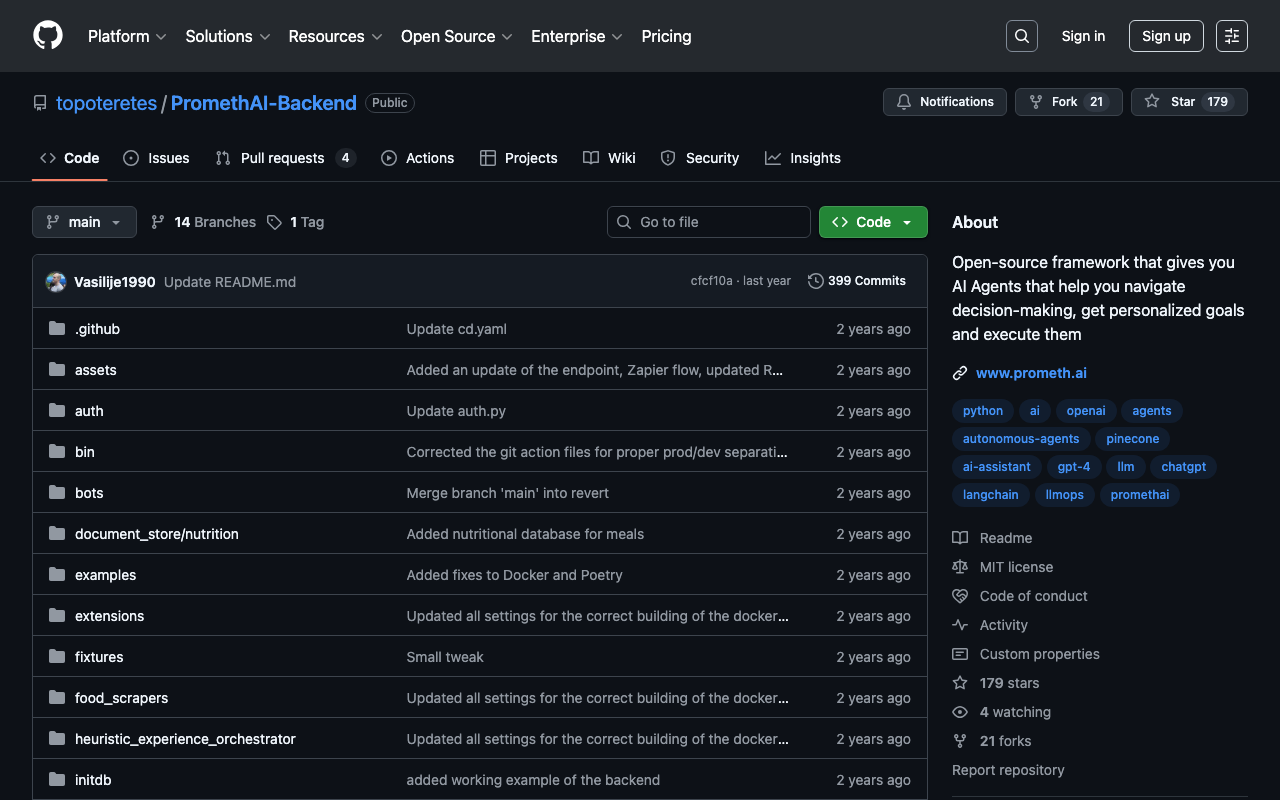1280x800 pixels.
Task: Click the tag icon showing 1 Tag
Action: [x=274, y=222]
